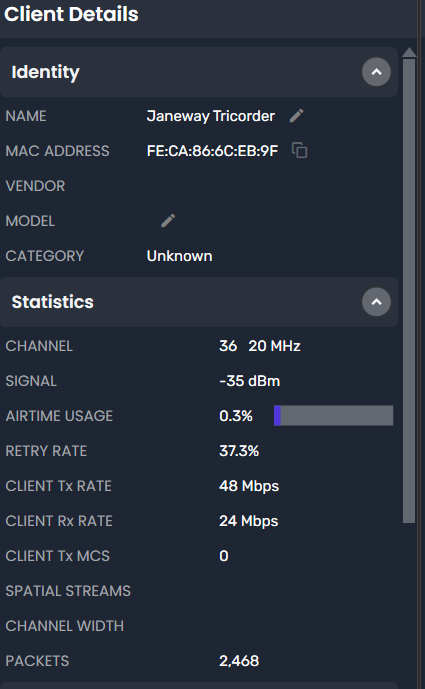Copy the MAC address to clipboard
425x689 pixels.
[x=299, y=150]
